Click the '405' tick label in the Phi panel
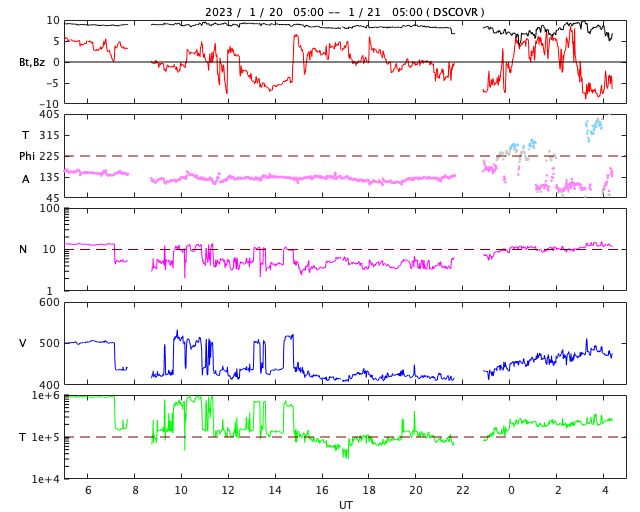 [49, 115]
